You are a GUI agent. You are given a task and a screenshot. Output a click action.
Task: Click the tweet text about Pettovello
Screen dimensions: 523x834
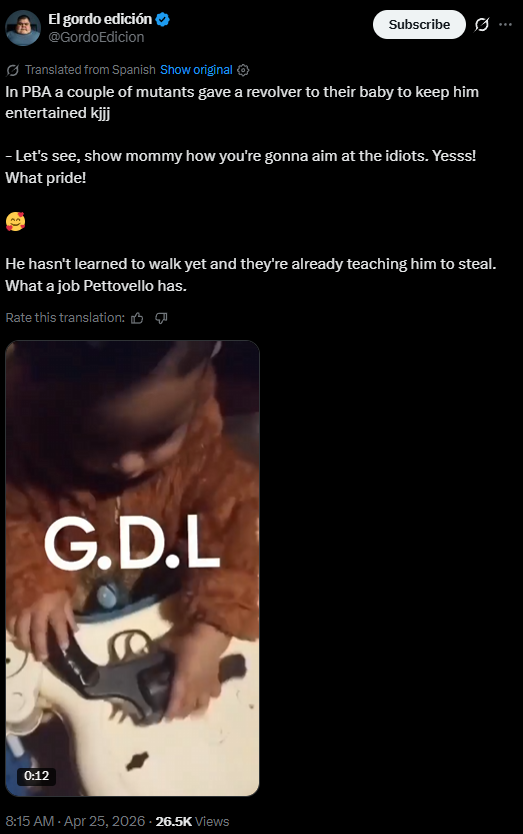(251, 275)
